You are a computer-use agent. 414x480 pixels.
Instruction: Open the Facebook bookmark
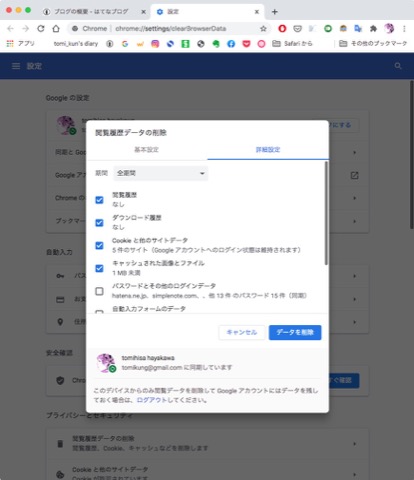click(x=231, y=44)
